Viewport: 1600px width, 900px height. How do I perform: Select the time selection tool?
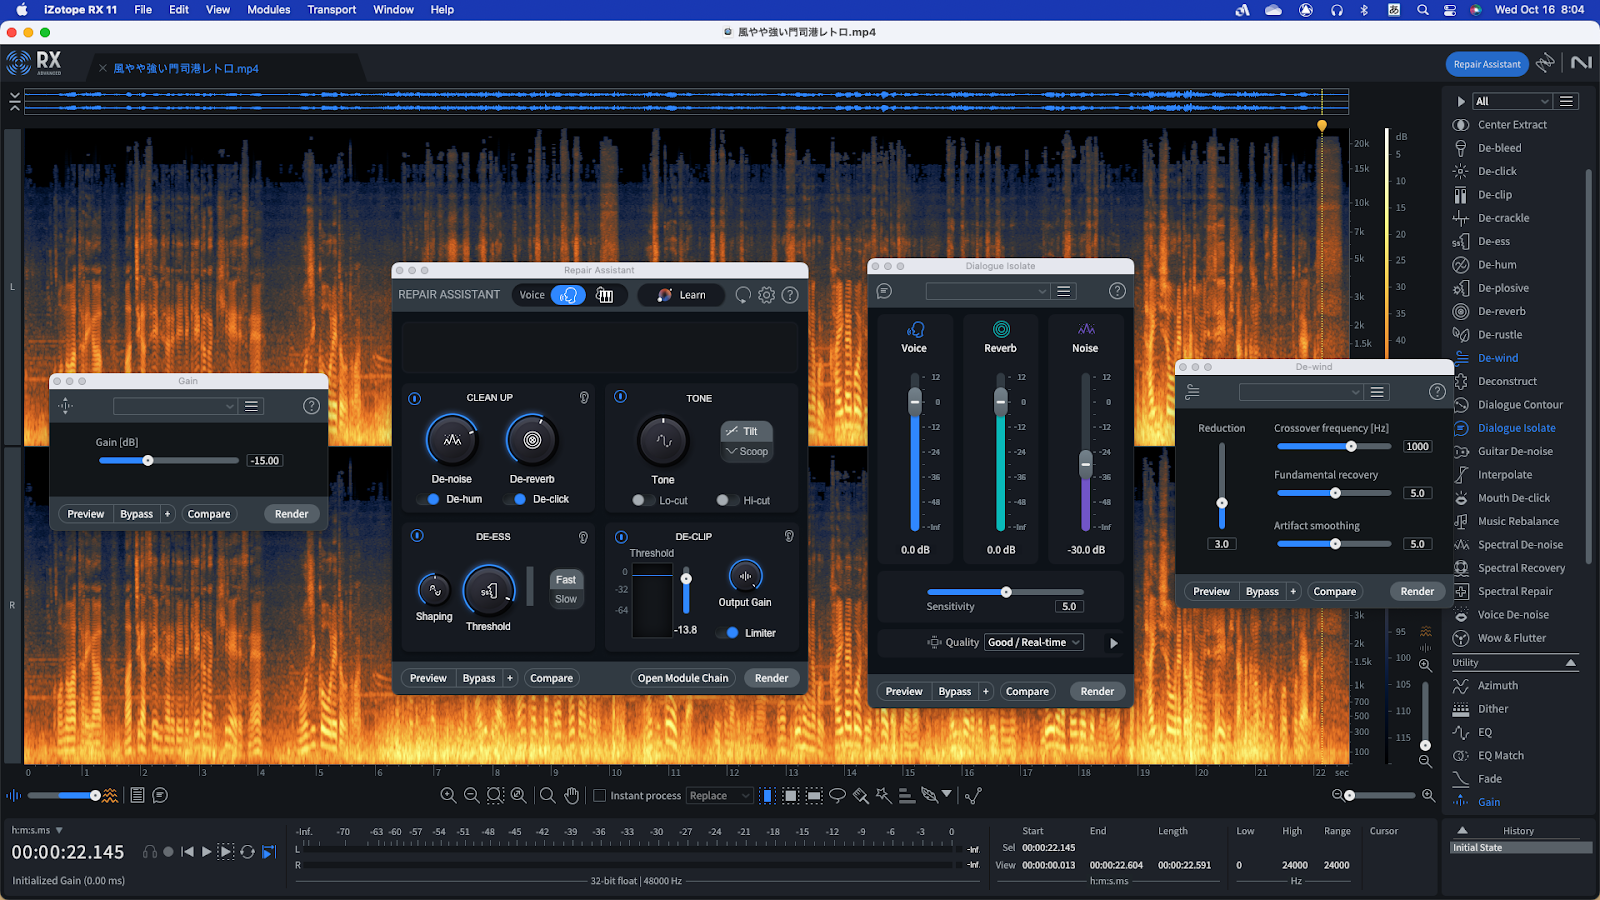(767, 796)
